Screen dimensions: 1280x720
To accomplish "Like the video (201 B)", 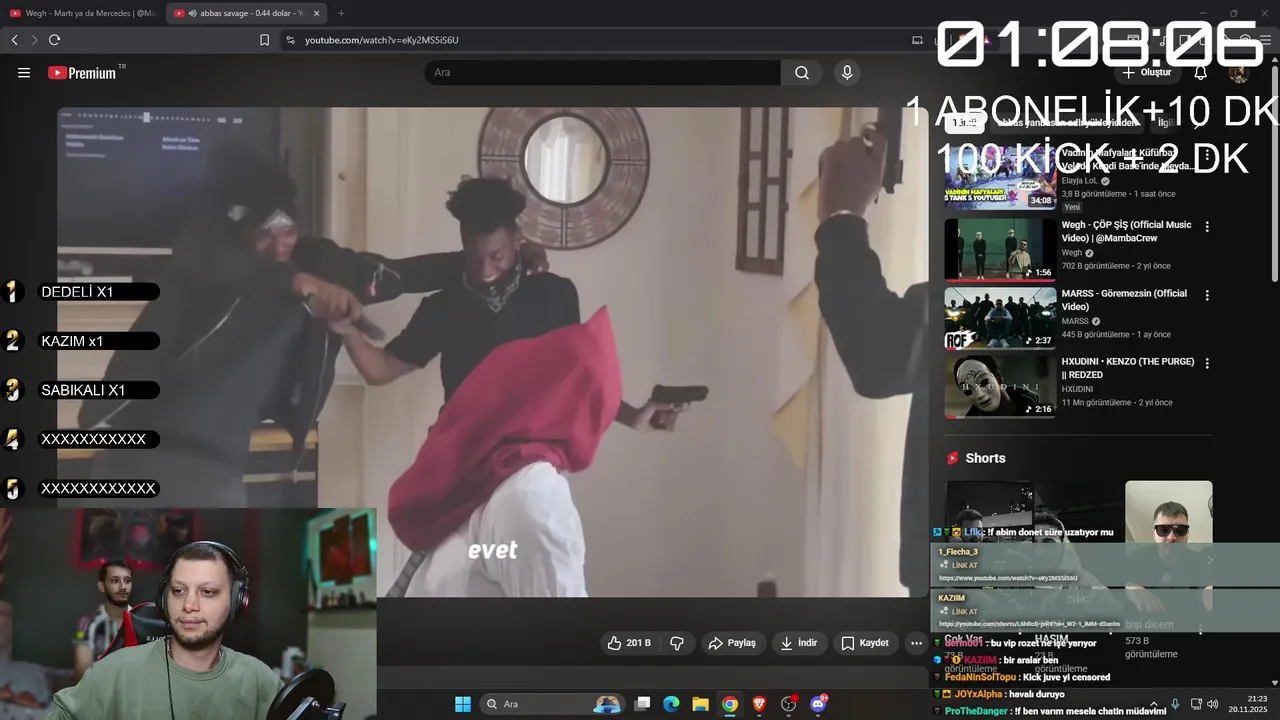I will click(x=629, y=643).
